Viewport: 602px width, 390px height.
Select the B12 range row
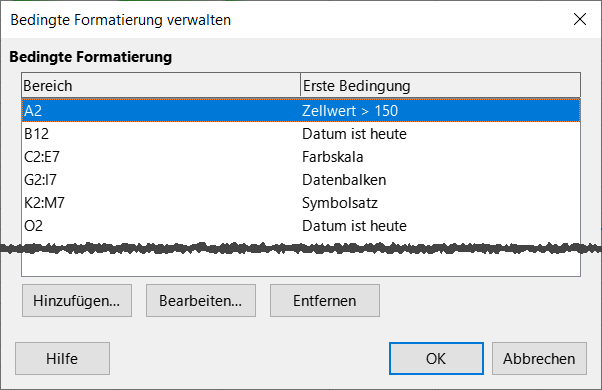[x=301, y=134]
